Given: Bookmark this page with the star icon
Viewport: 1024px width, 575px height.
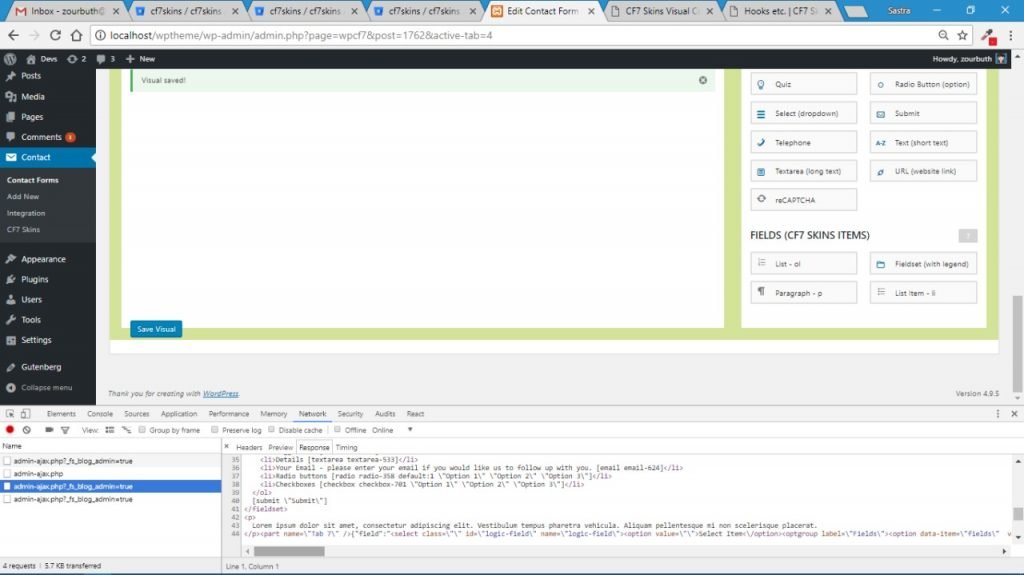Looking at the screenshot, I should pyautogui.click(x=961, y=34).
